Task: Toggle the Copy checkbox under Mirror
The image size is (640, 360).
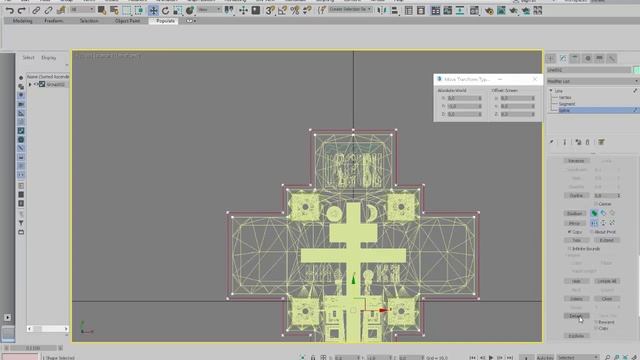Action: pos(569,232)
